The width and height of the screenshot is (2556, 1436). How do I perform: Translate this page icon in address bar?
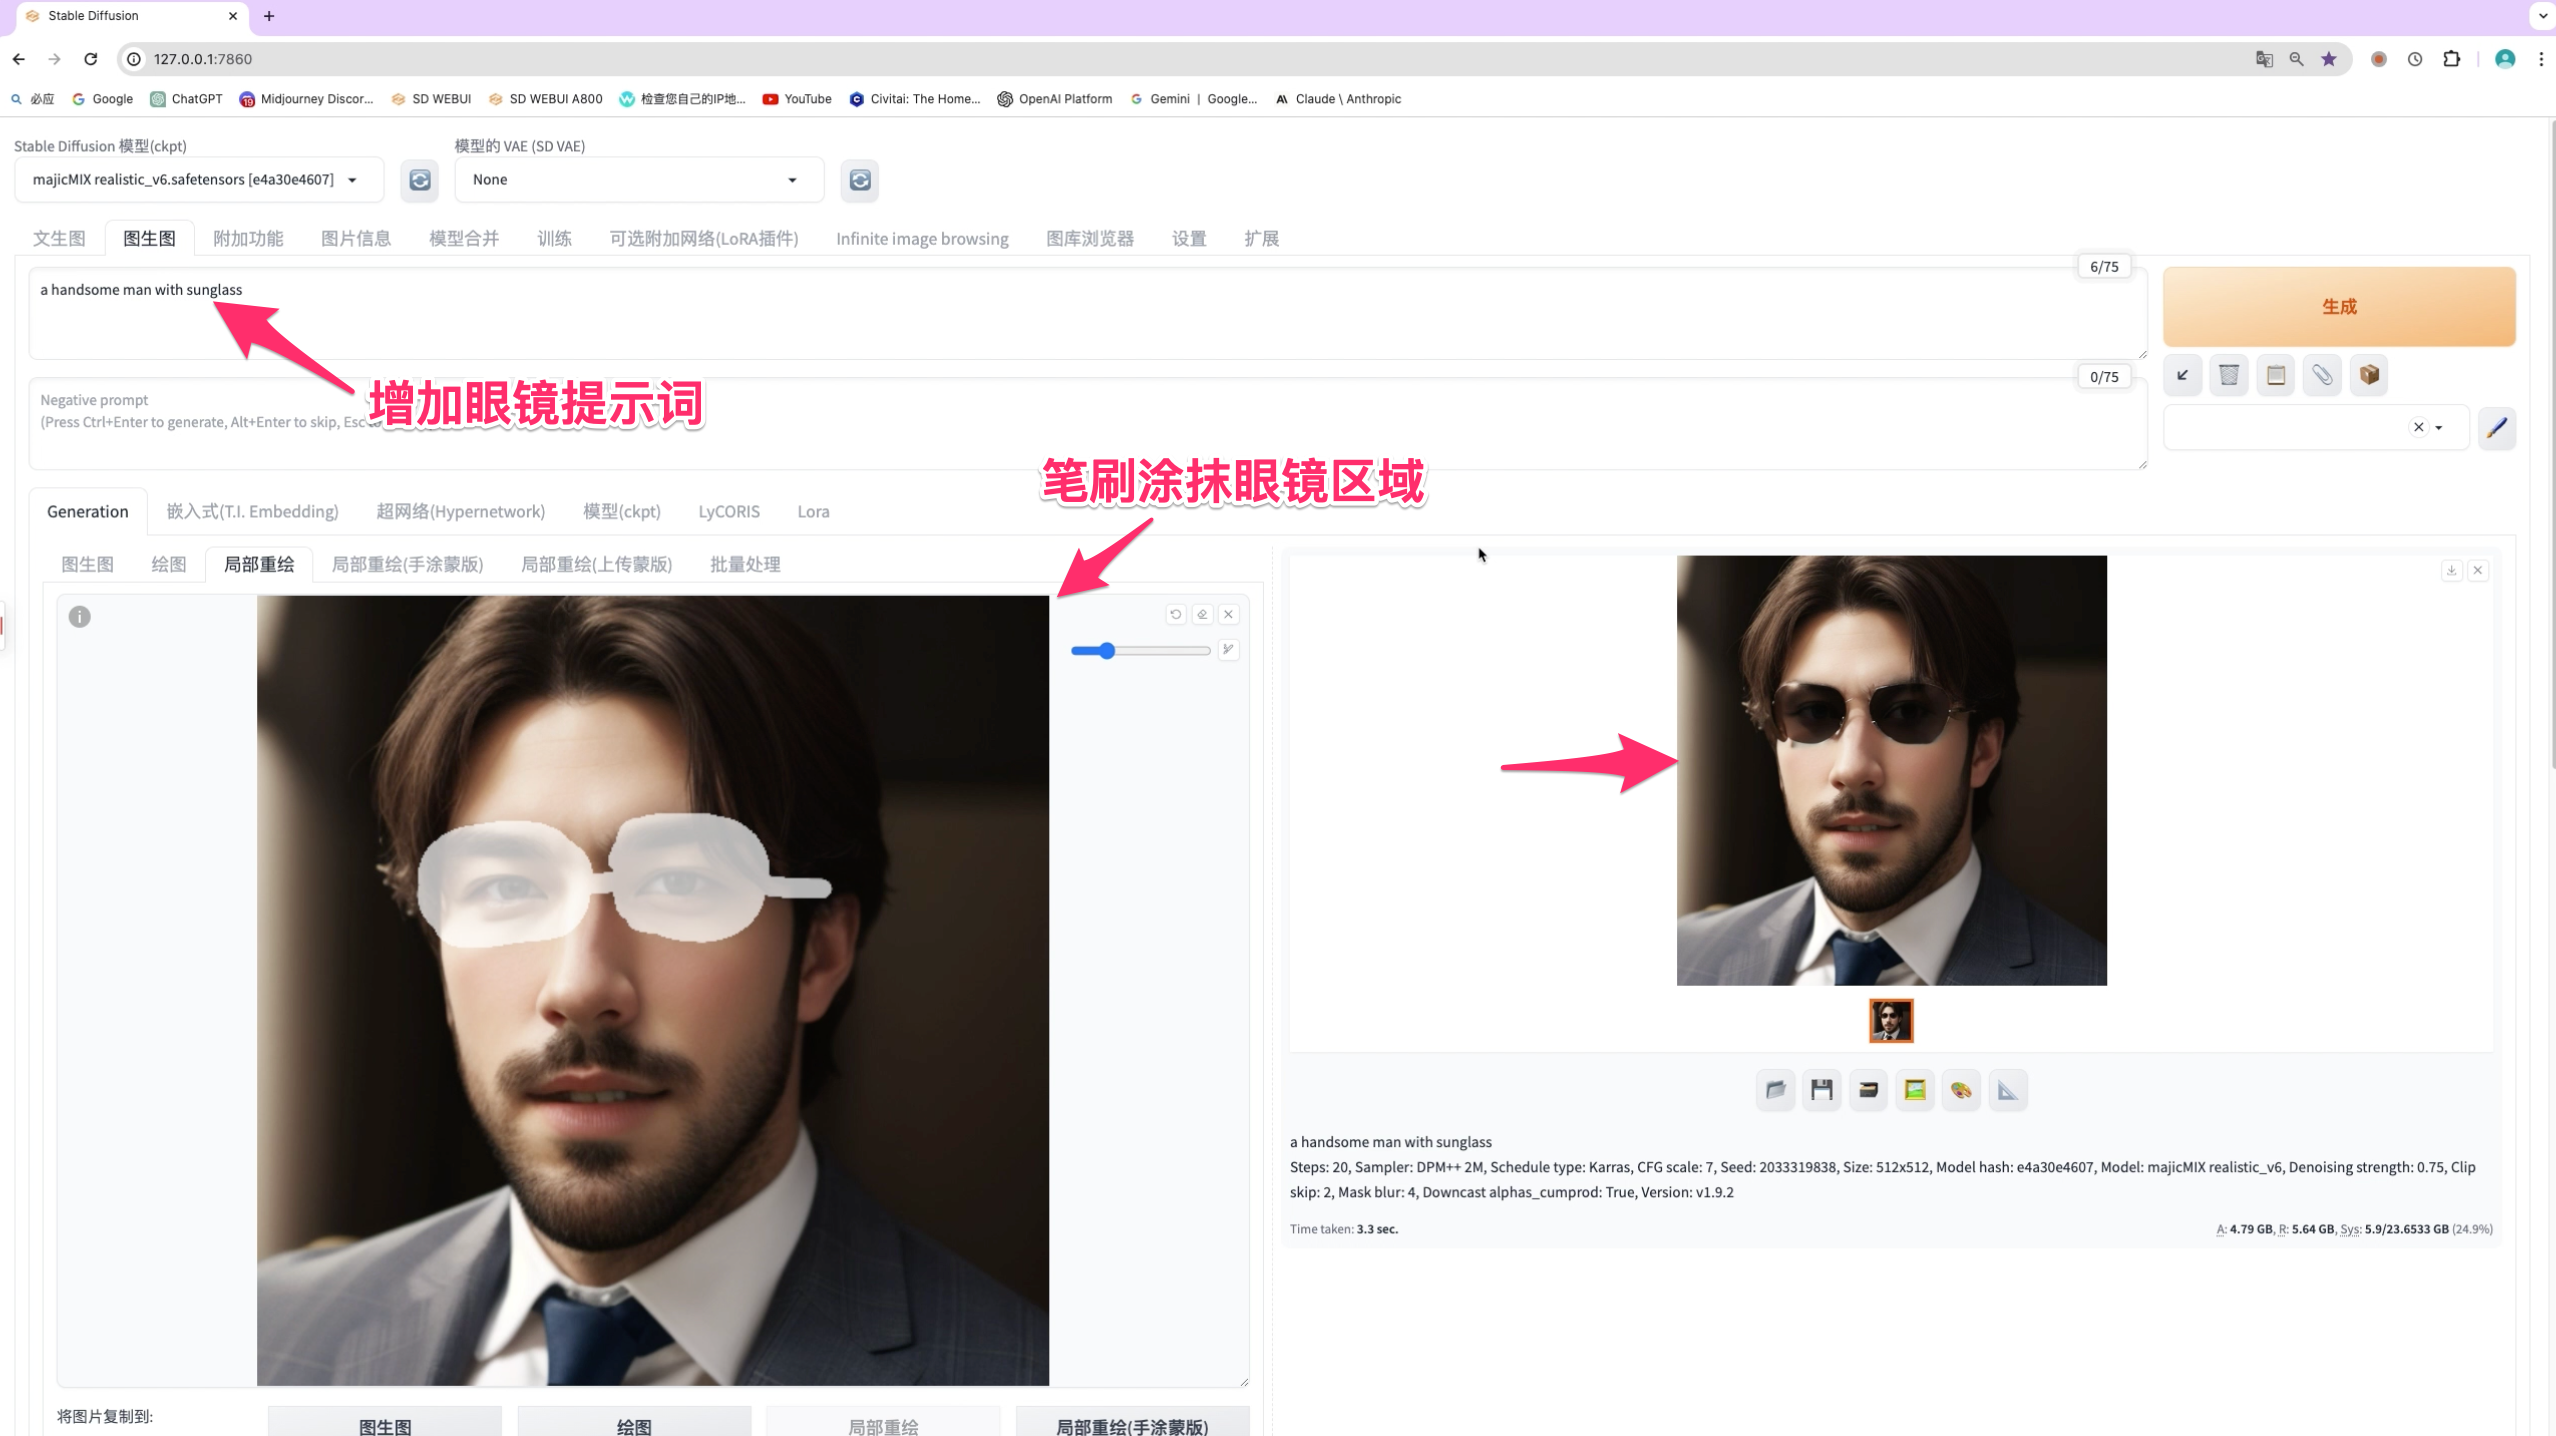pos(2264,59)
